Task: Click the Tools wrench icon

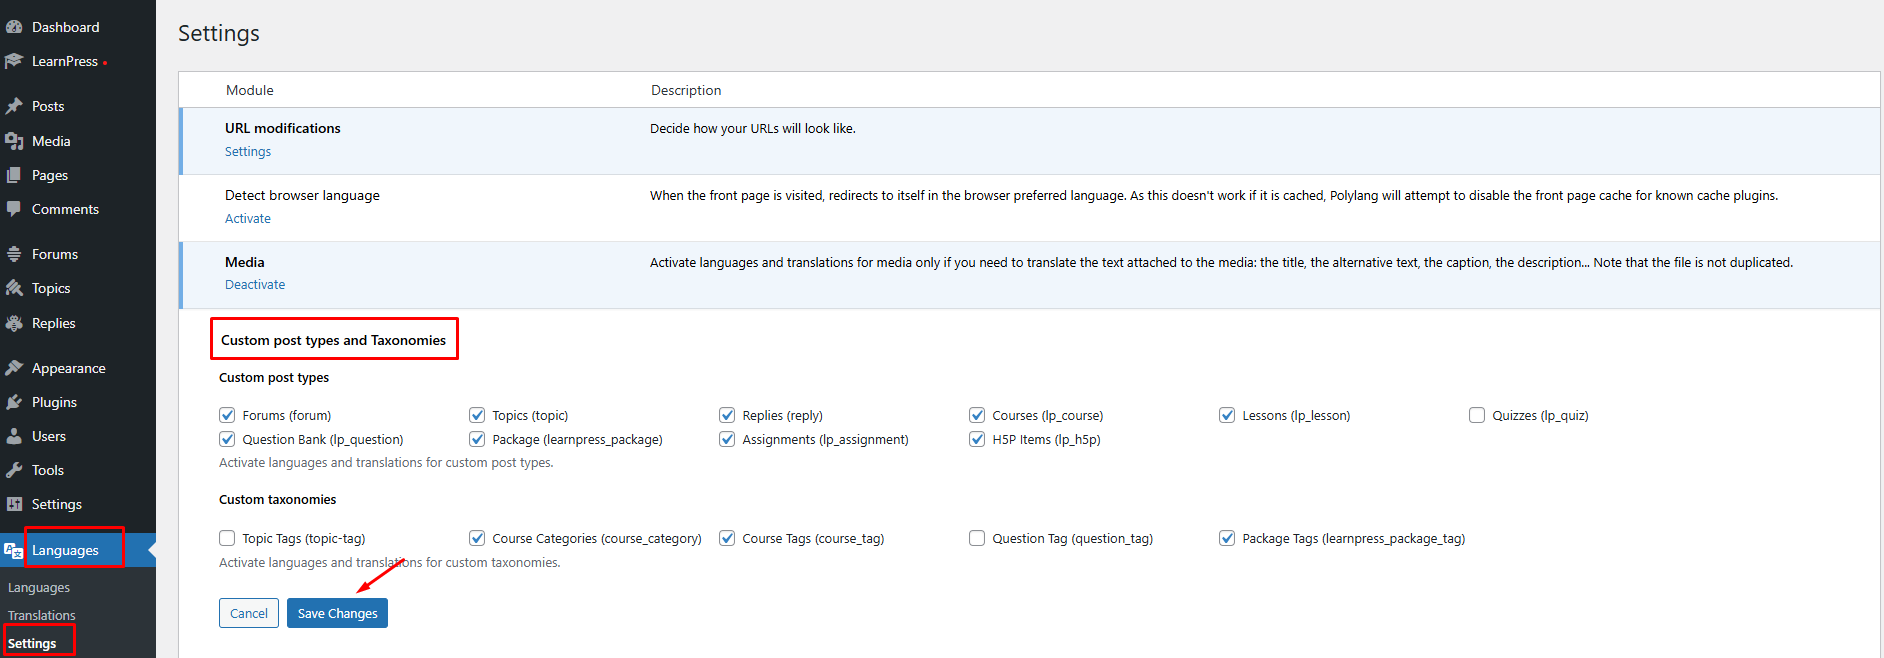Action: tap(14, 470)
